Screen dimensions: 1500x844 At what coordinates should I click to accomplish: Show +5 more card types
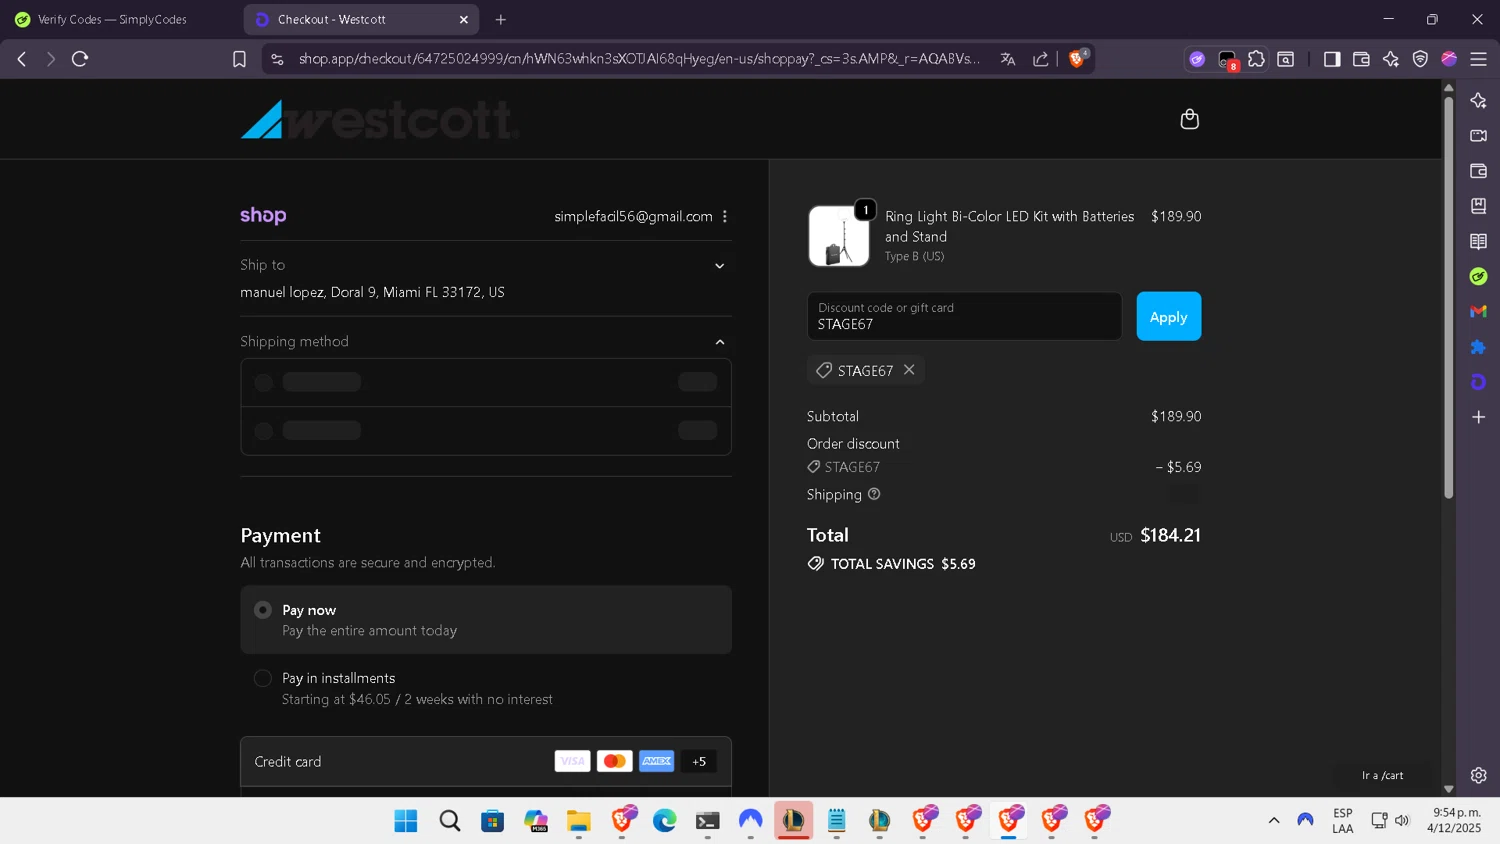(x=699, y=761)
